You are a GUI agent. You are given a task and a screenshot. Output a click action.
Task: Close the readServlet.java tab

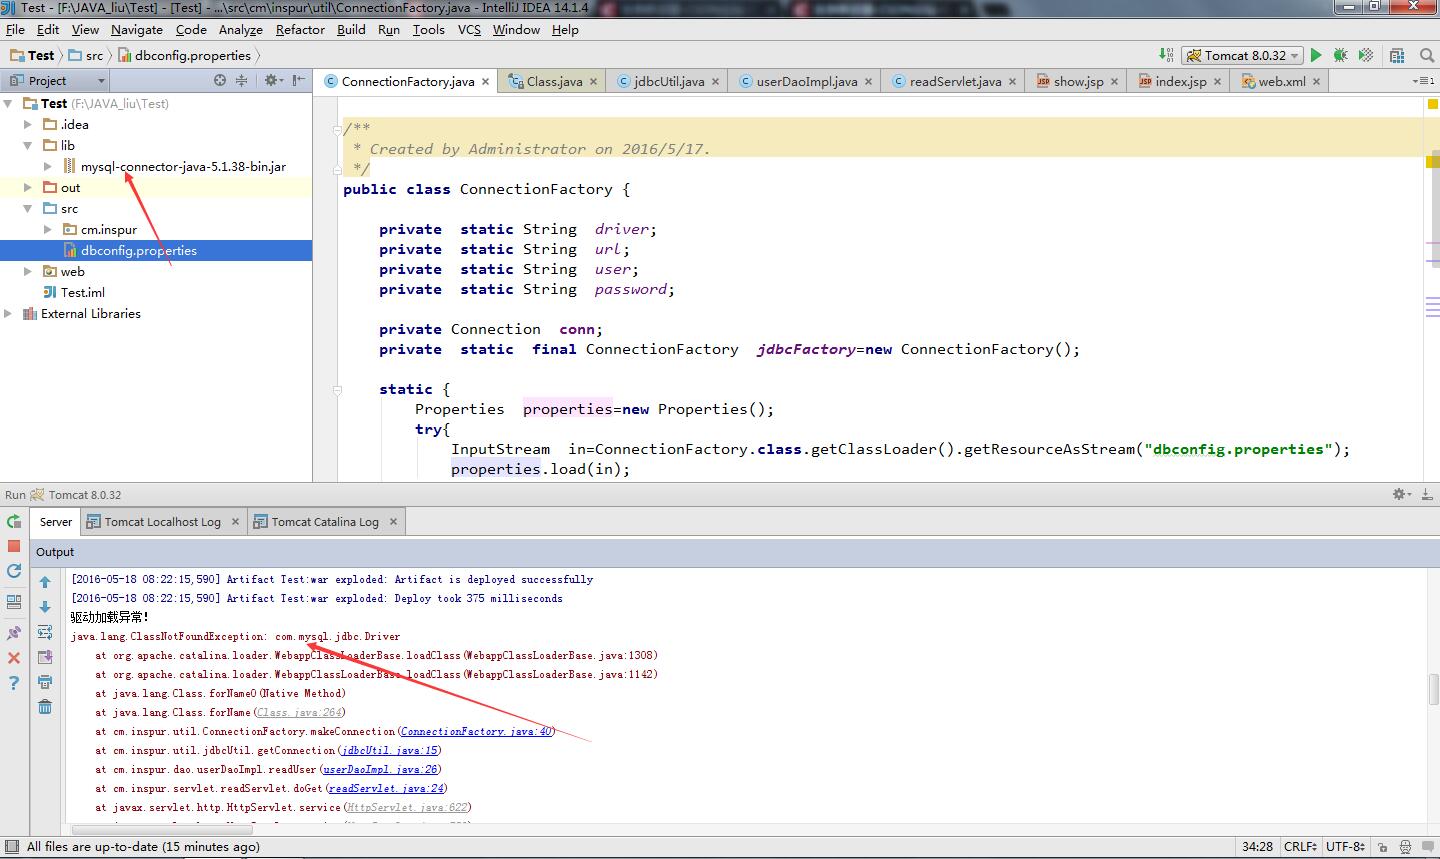pyautogui.click(x=1013, y=82)
